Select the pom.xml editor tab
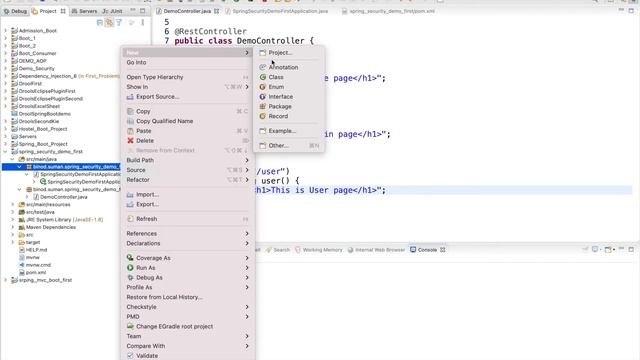This screenshot has width=640, height=360. 389,11
